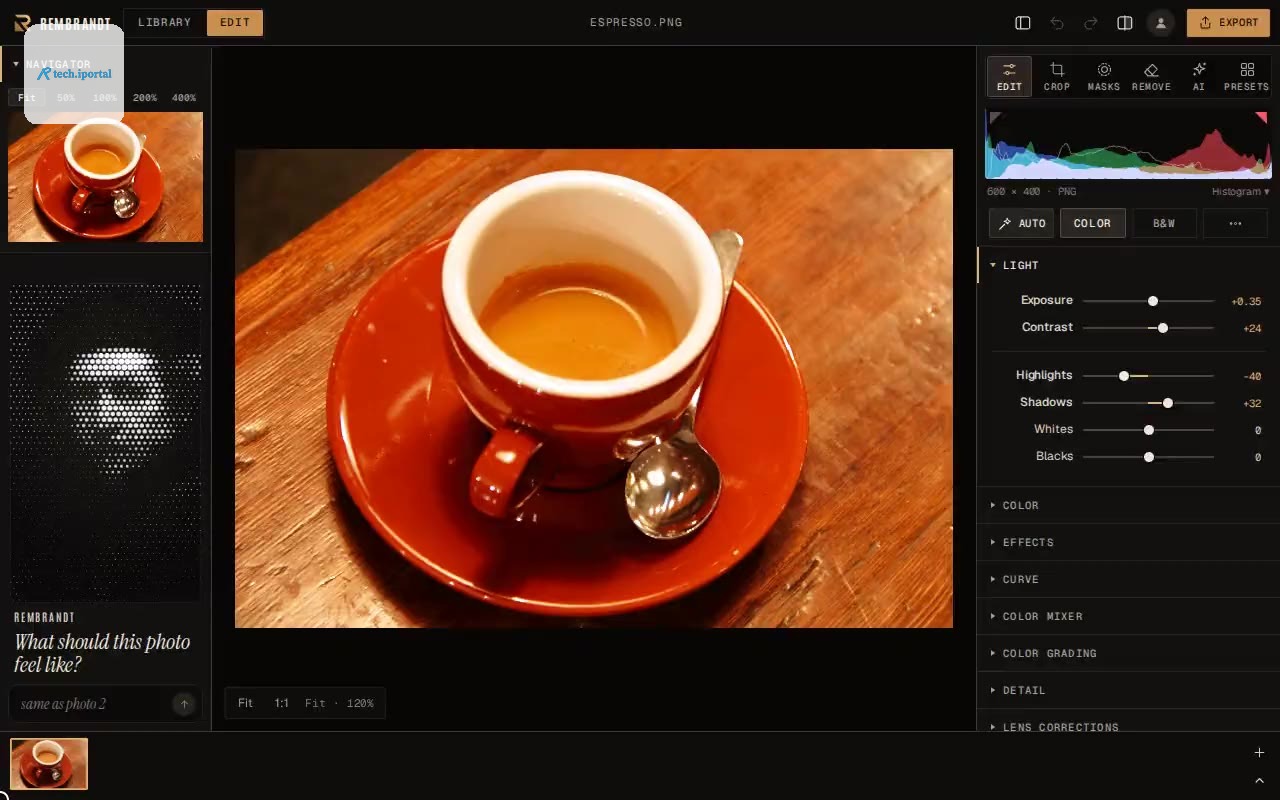Toggle the left panel sidebar icon
1280x800 pixels.
(x=1022, y=22)
